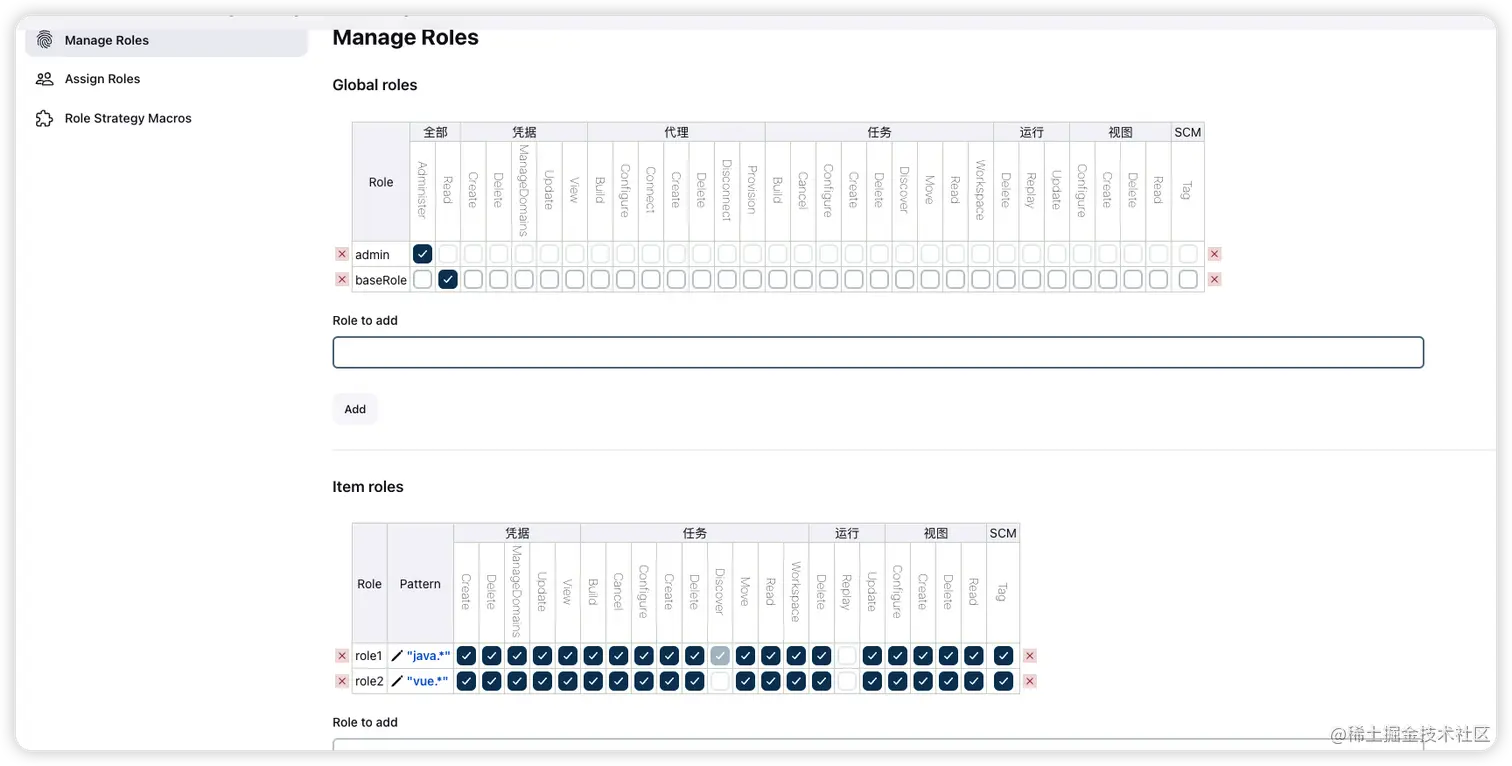Uncheck Cancel for role1

pos(618,656)
